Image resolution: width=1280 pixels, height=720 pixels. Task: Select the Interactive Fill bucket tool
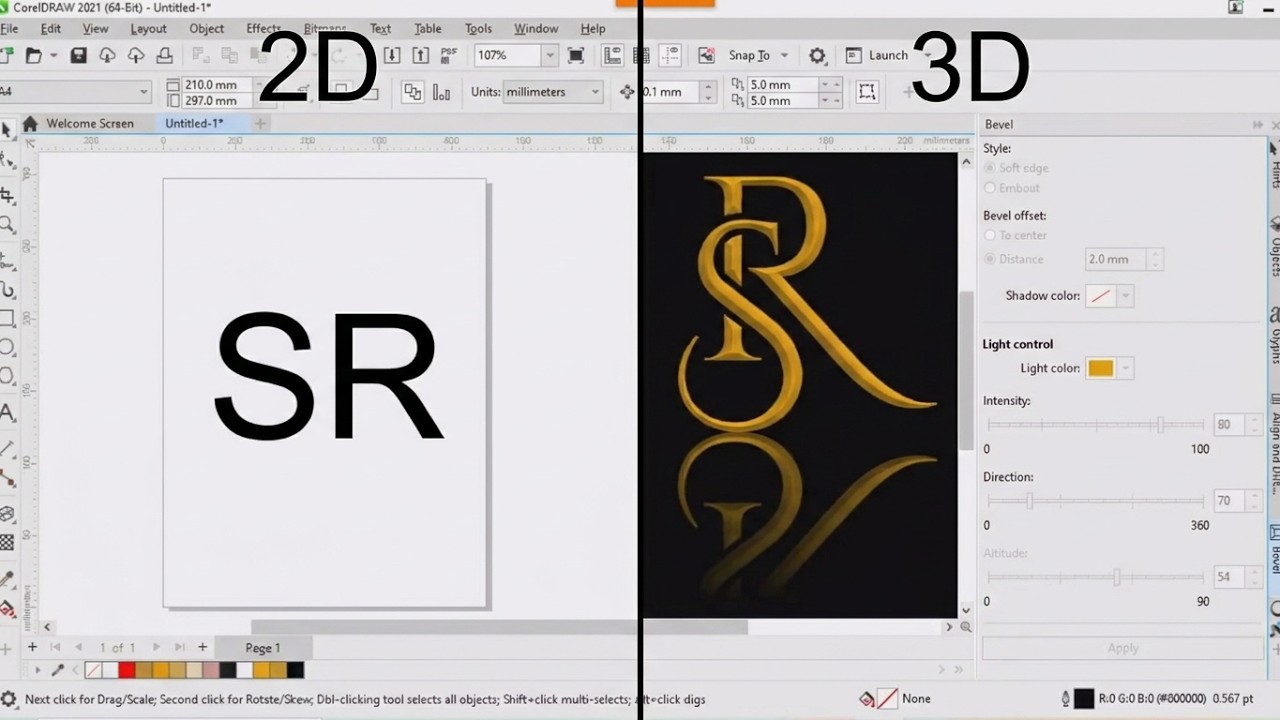tap(6, 609)
